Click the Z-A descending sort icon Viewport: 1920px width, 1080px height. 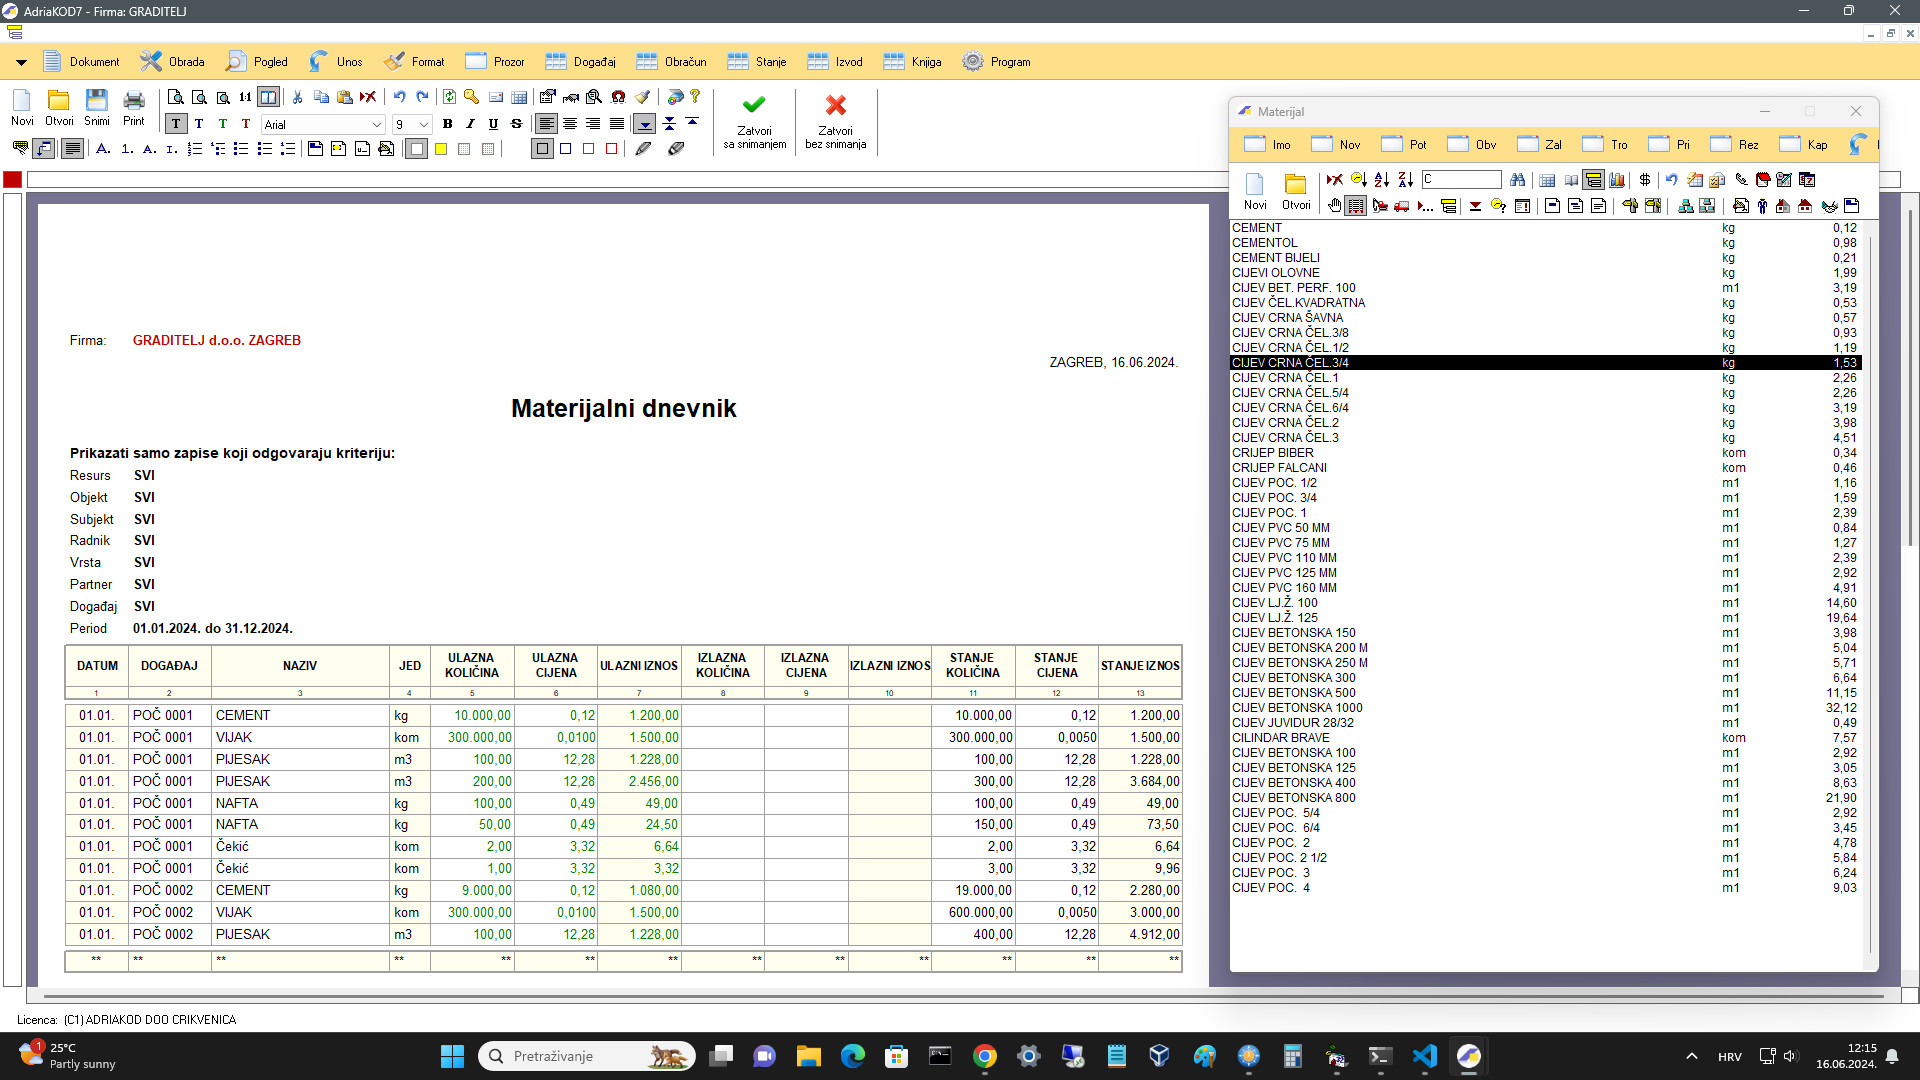(1406, 180)
